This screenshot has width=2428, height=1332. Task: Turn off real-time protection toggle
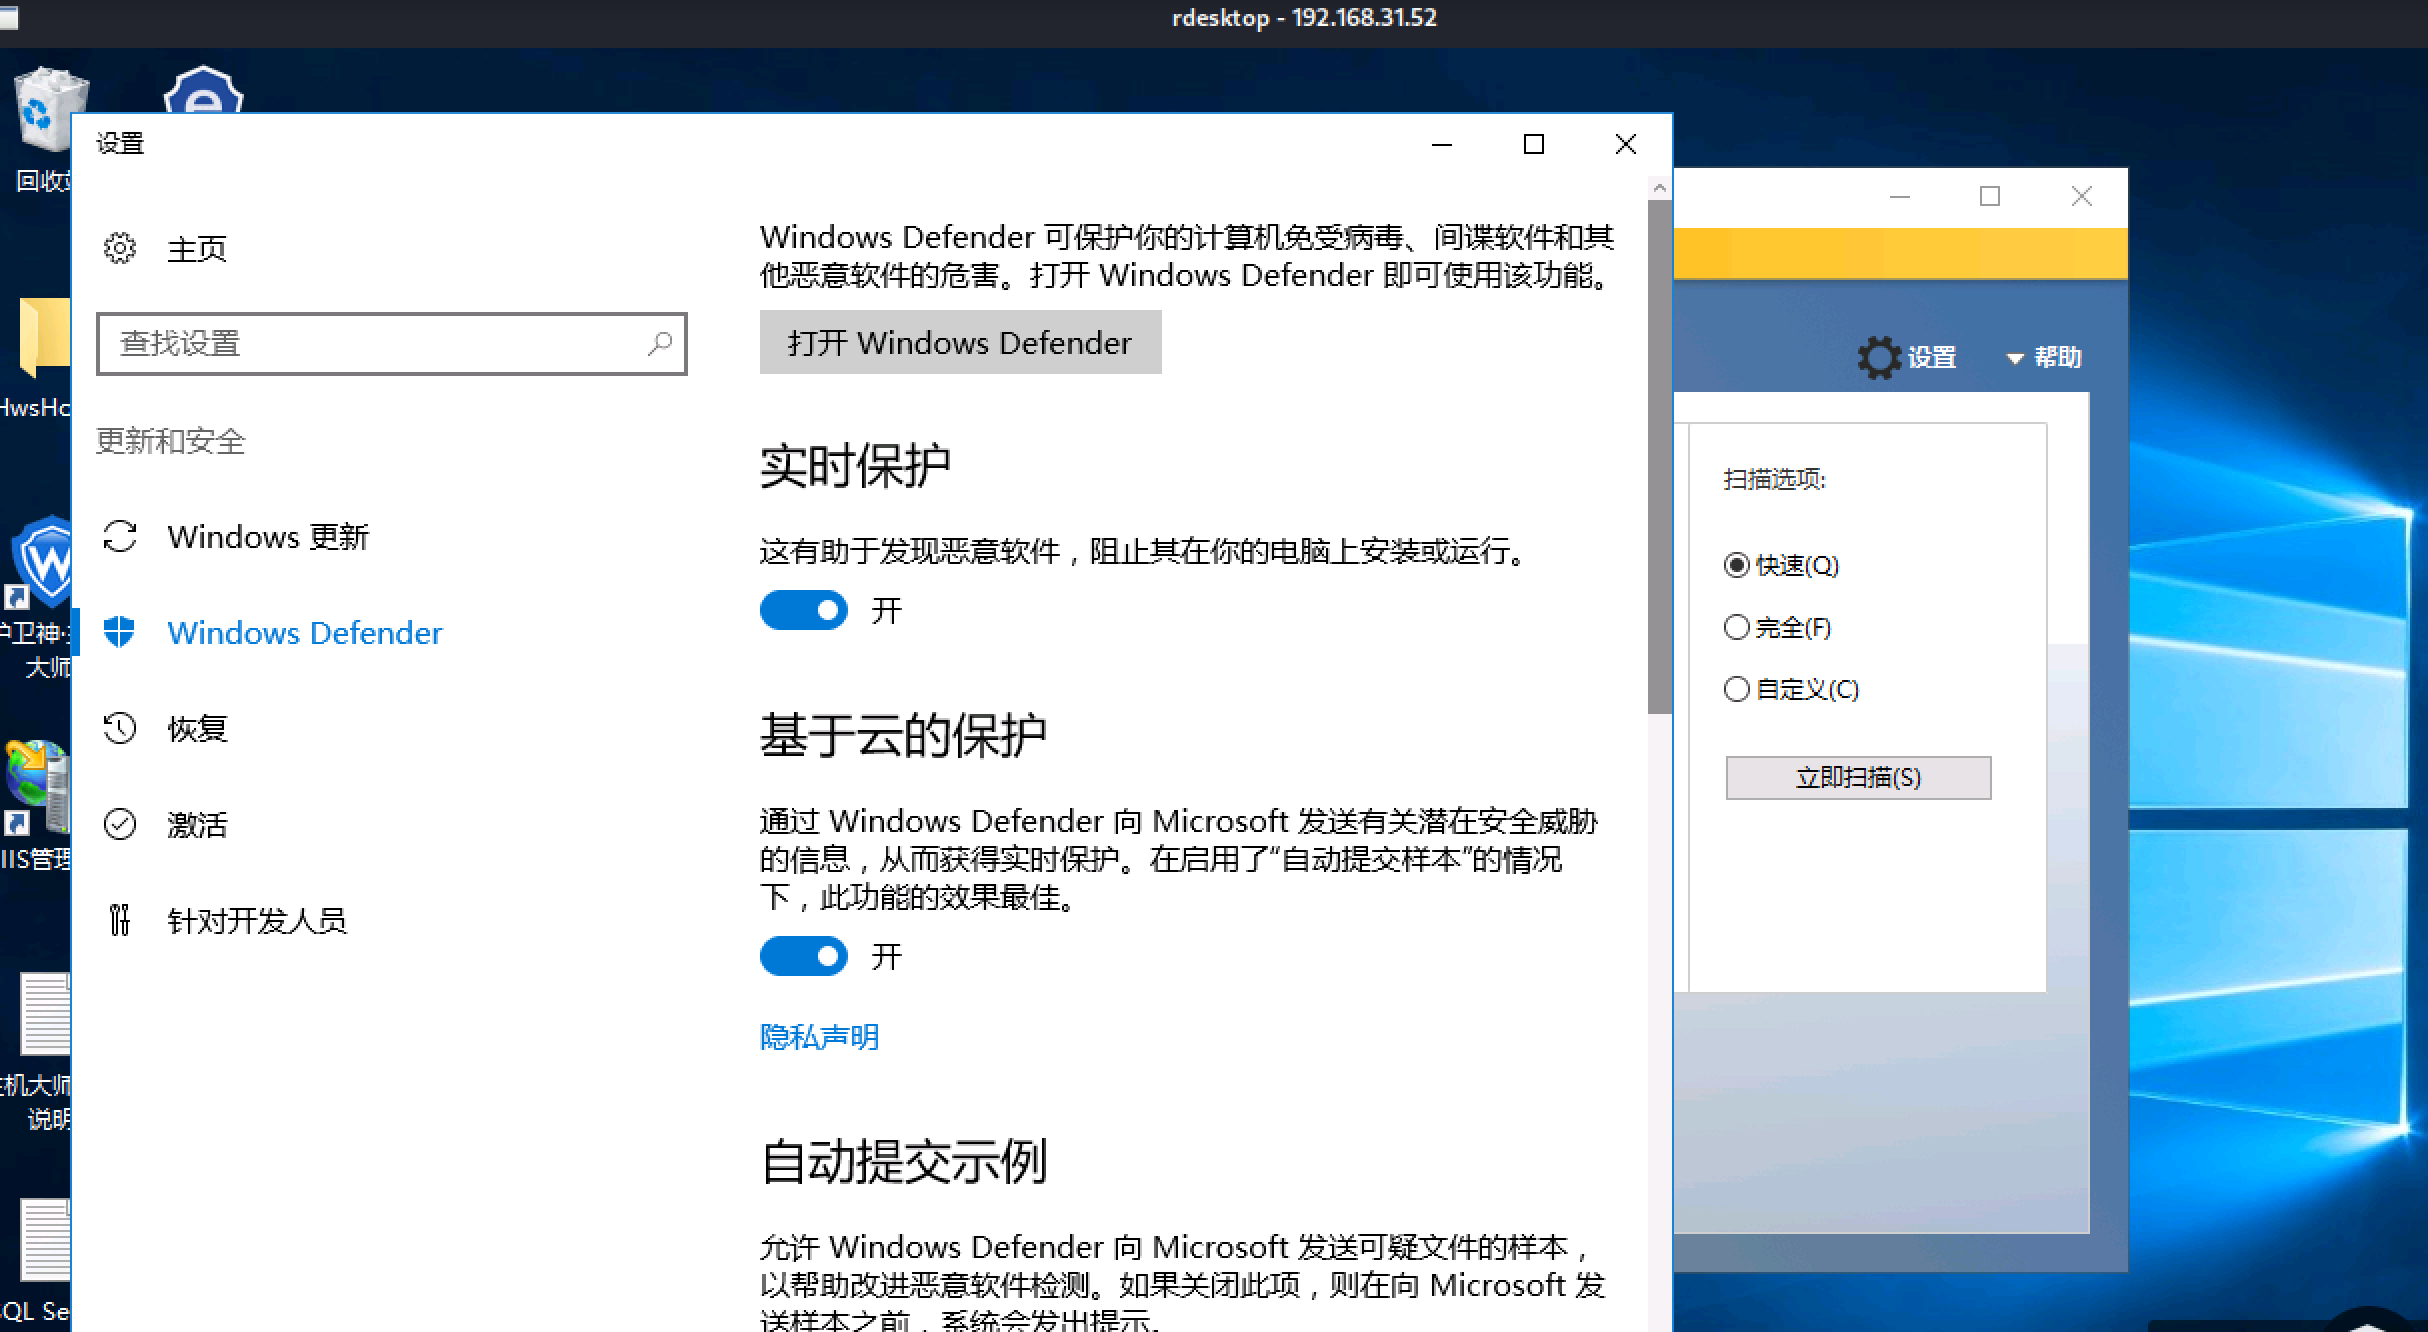click(x=803, y=610)
